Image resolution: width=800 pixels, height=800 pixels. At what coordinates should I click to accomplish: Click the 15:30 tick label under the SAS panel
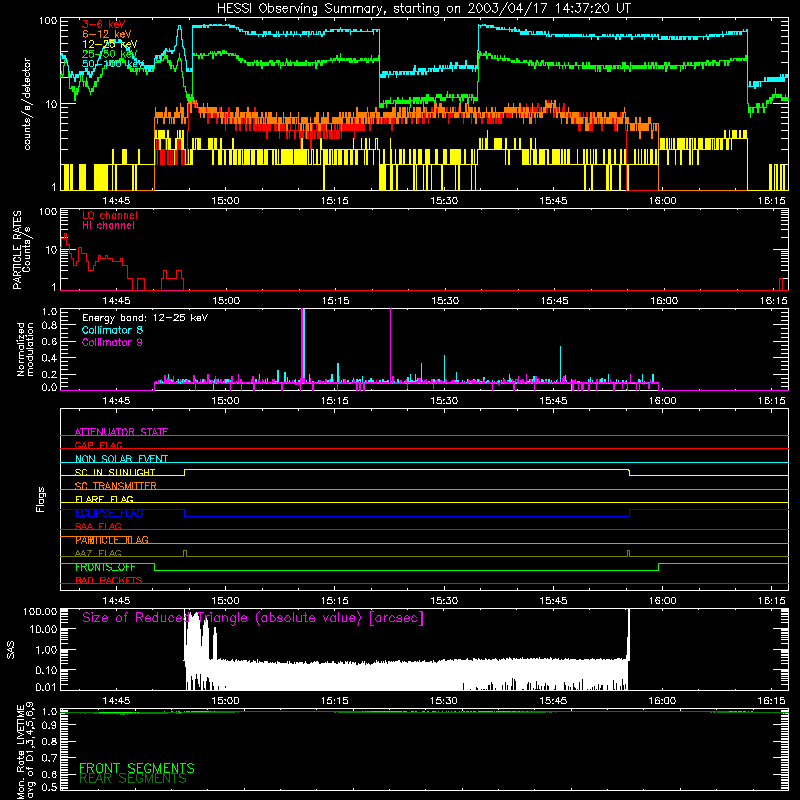pyautogui.click(x=444, y=701)
